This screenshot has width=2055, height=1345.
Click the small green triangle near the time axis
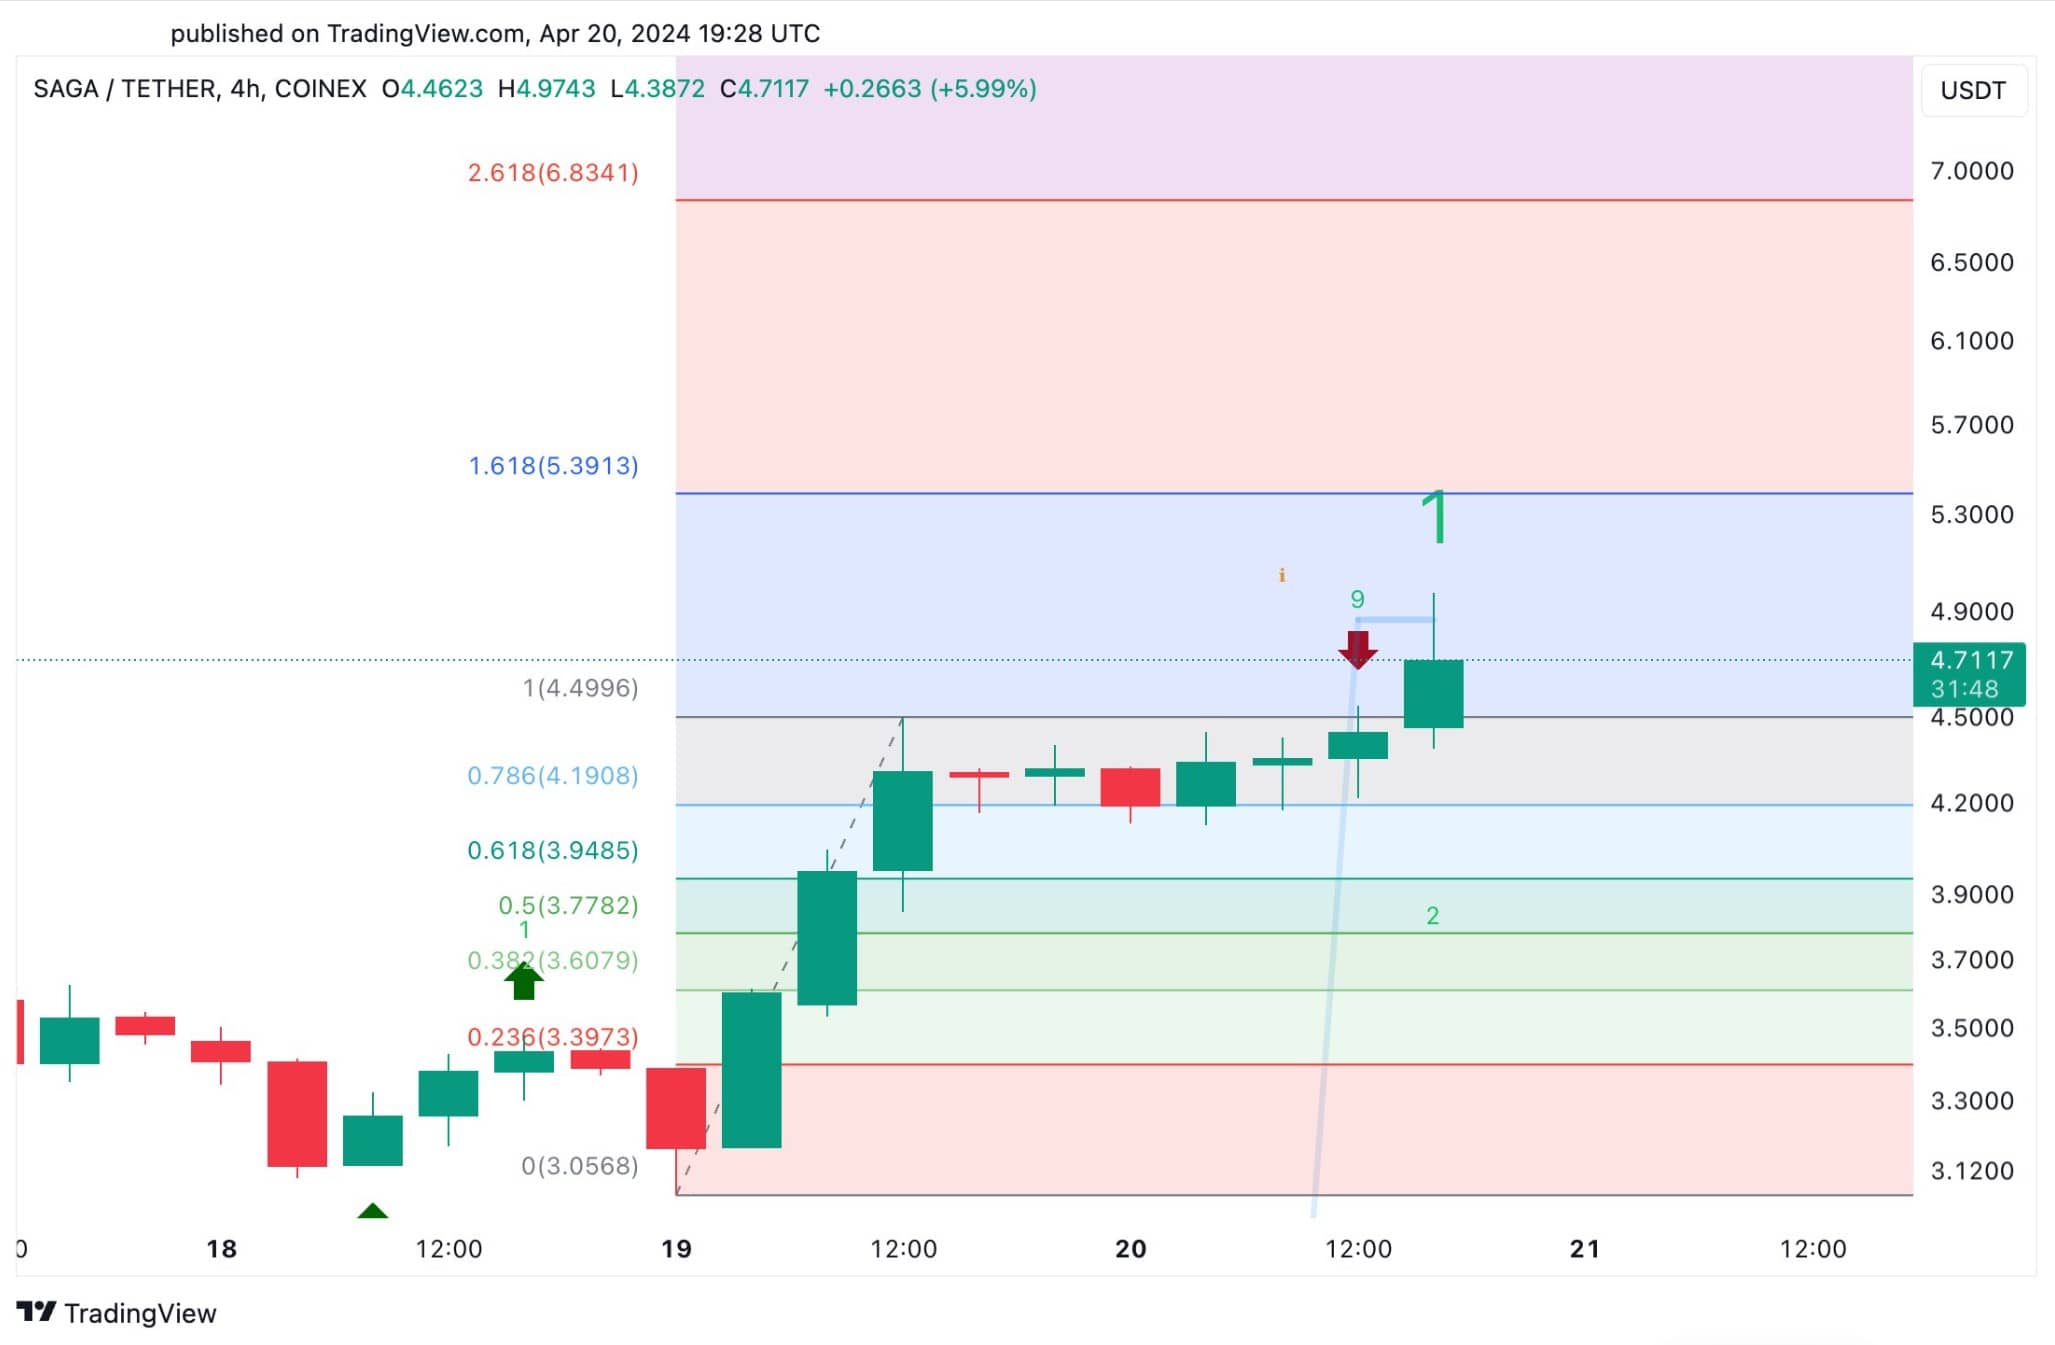click(x=372, y=1210)
